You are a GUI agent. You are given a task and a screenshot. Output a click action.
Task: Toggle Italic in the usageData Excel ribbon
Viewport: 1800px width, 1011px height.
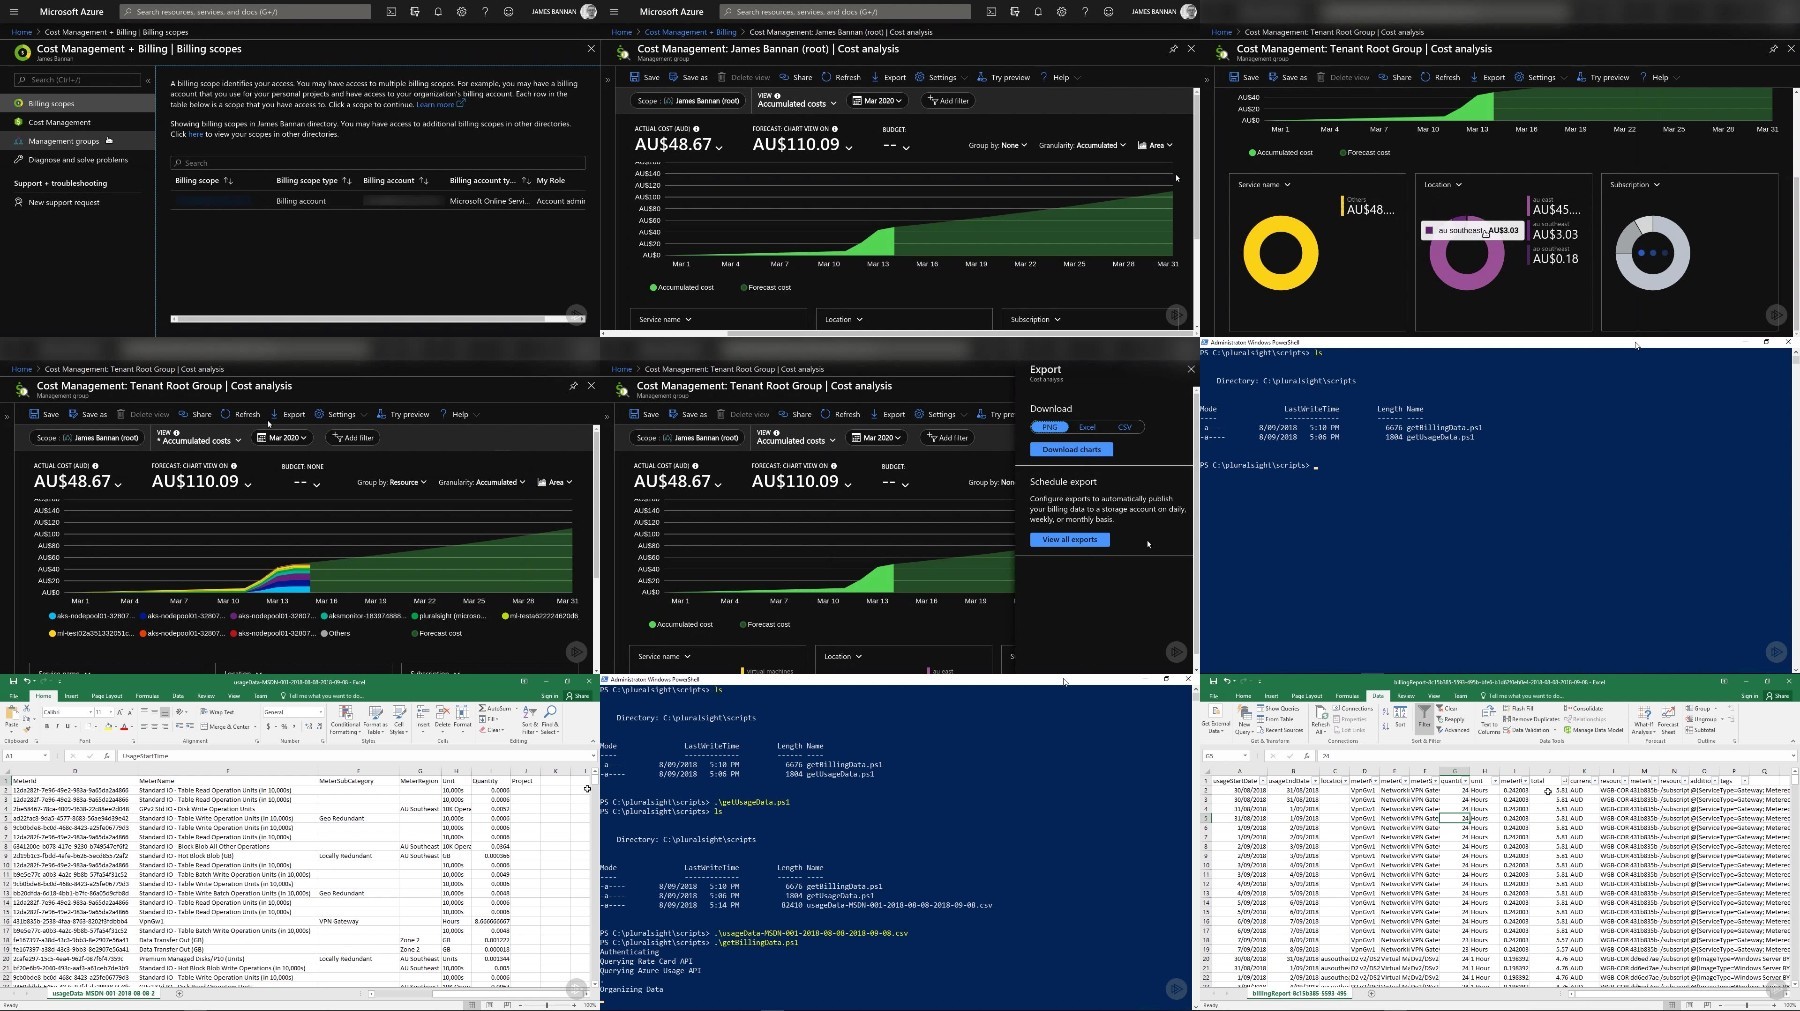[57, 726]
